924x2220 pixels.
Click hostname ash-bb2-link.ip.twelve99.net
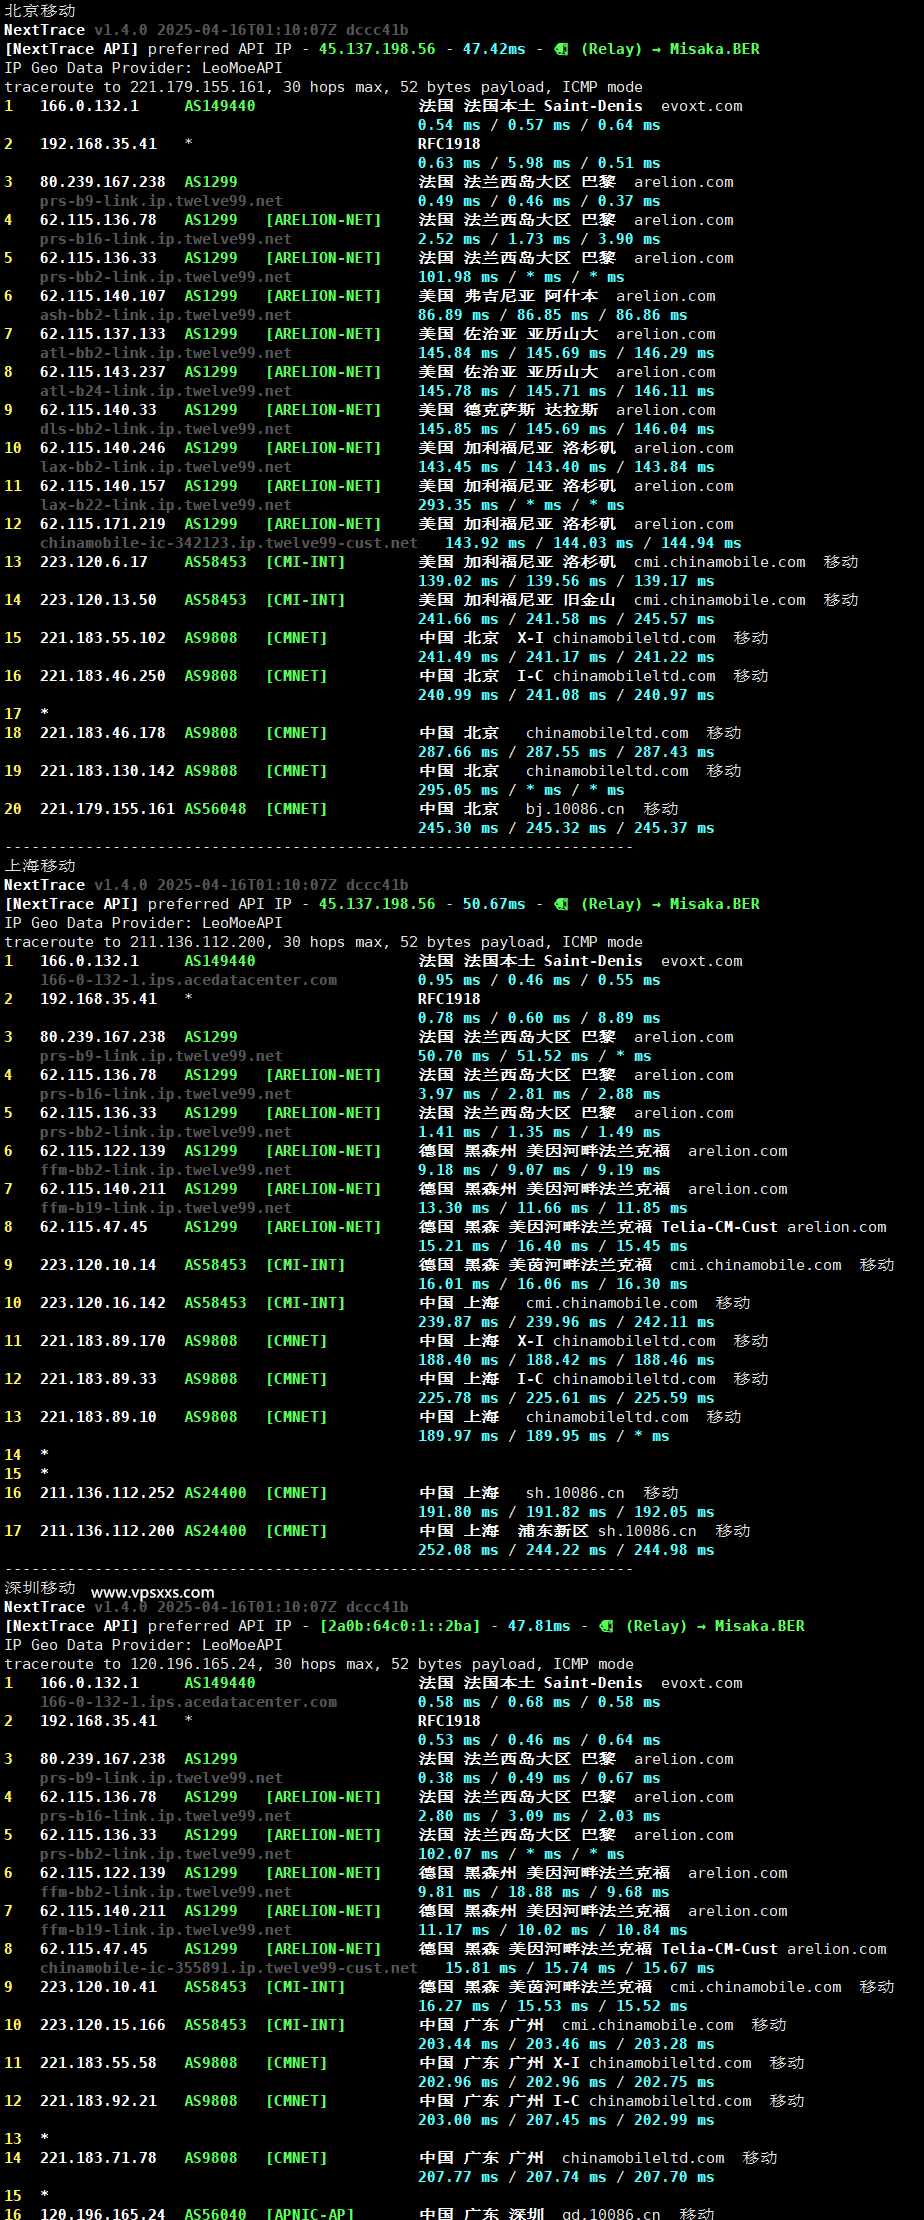point(166,315)
